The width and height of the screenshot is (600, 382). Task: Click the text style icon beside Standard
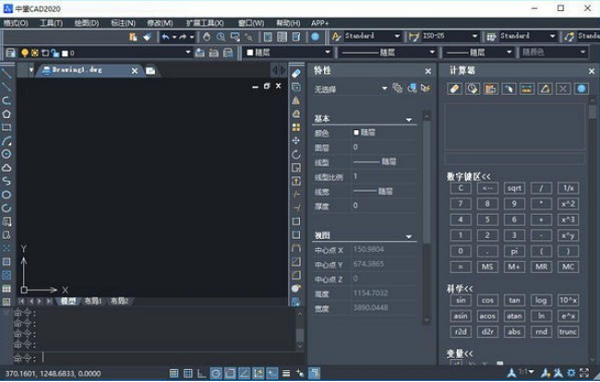click(336, 36)
